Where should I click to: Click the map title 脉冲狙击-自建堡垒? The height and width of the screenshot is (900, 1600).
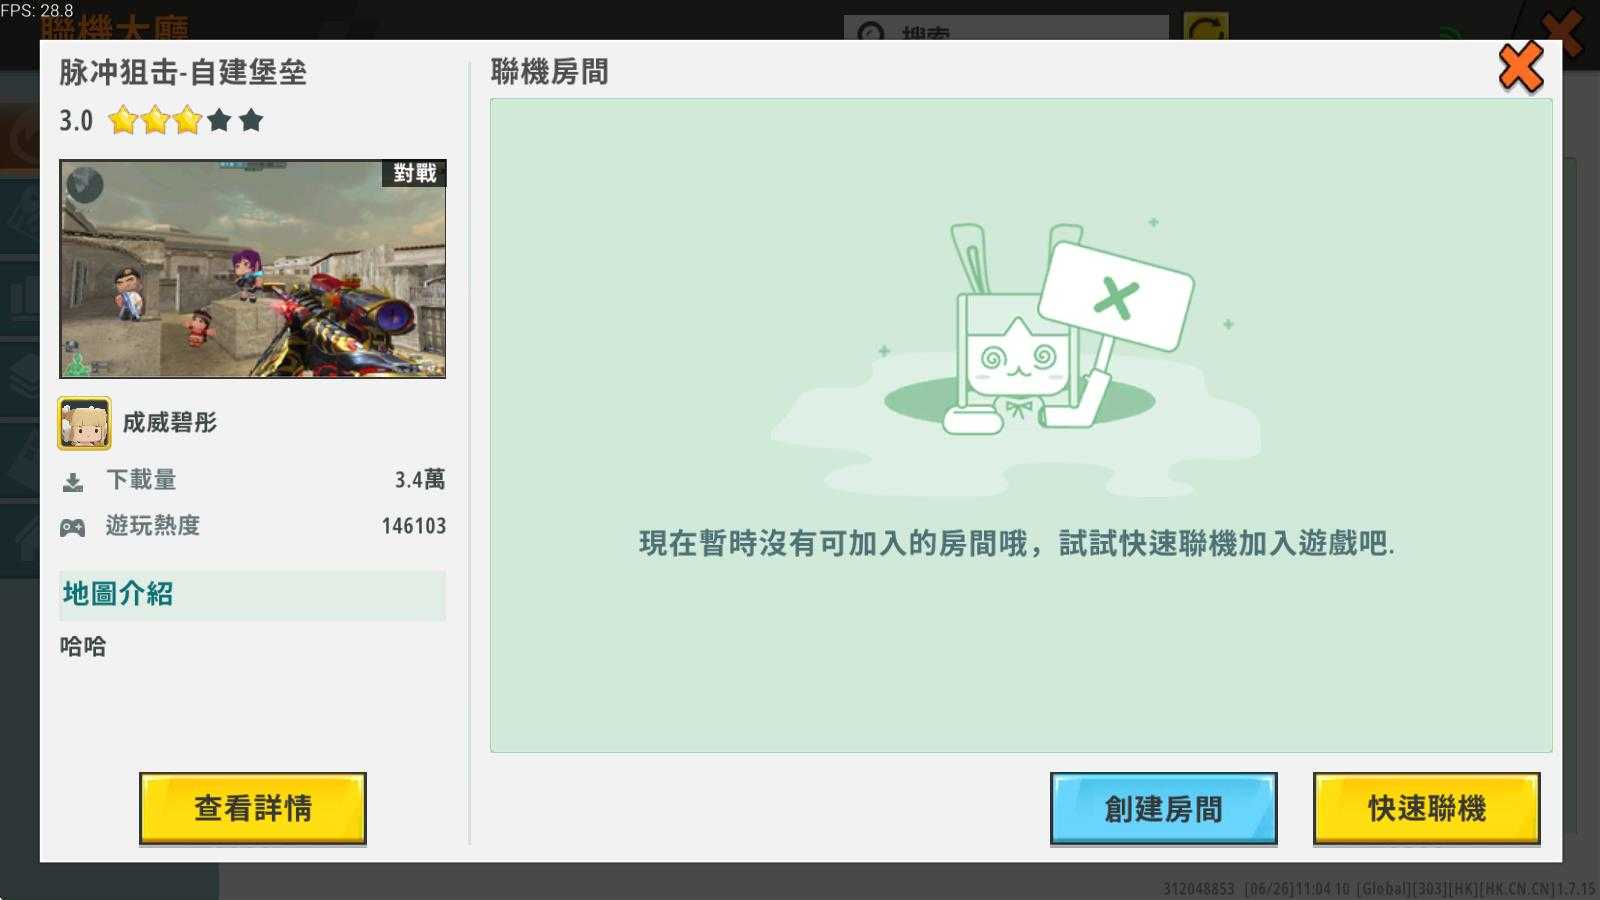click(183, 72)
